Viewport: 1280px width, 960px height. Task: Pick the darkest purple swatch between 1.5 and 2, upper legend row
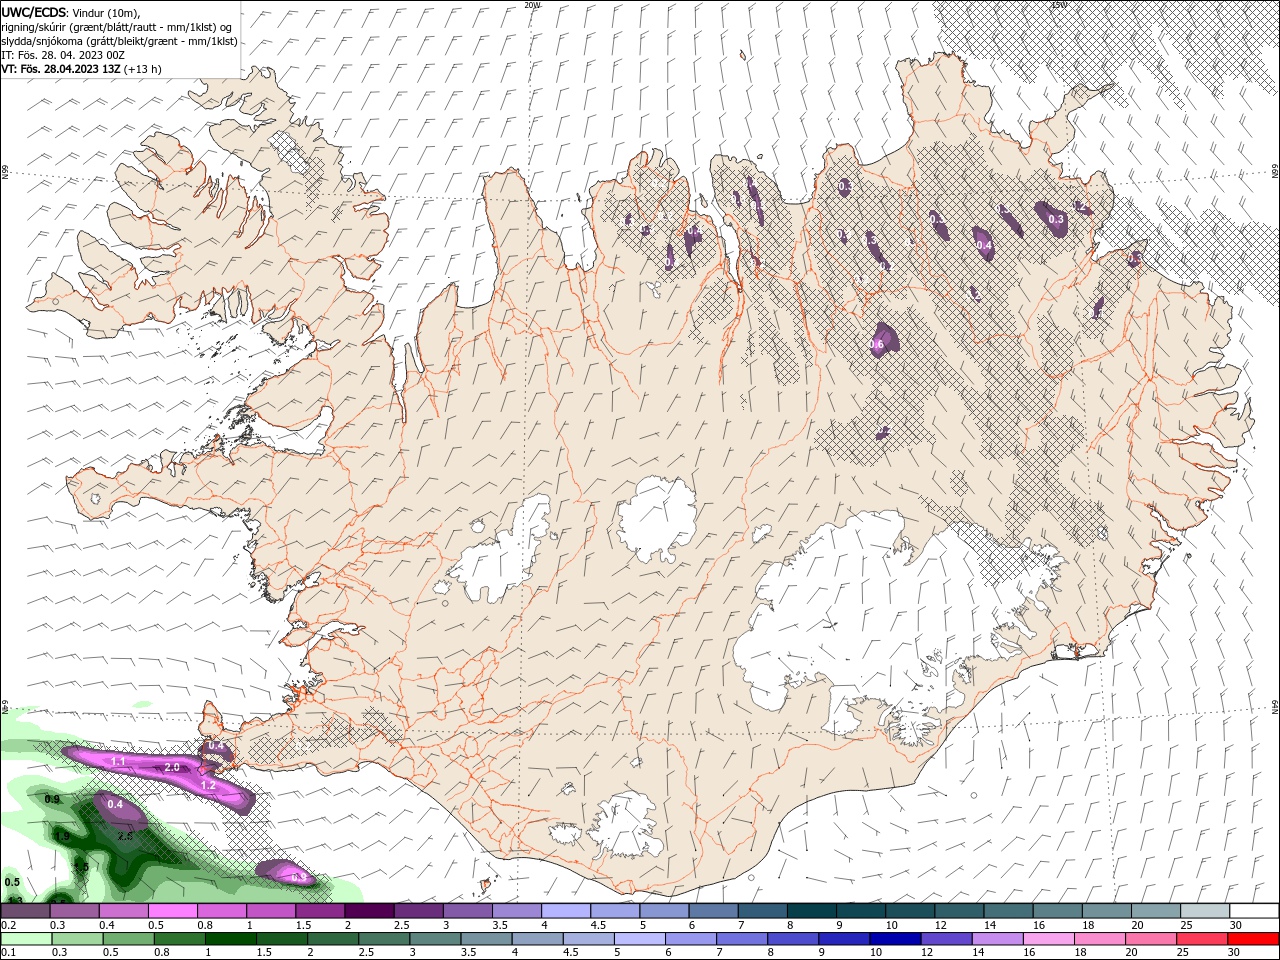(368, 911)
